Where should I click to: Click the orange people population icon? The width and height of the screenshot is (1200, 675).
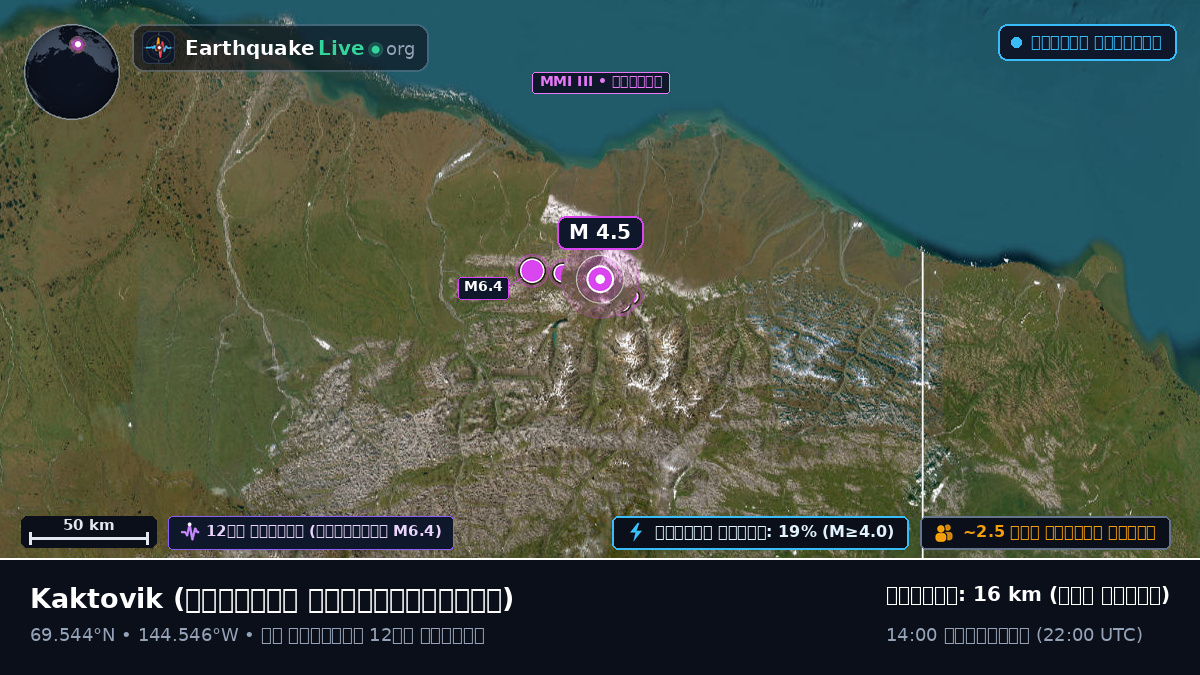click(944, 533)
